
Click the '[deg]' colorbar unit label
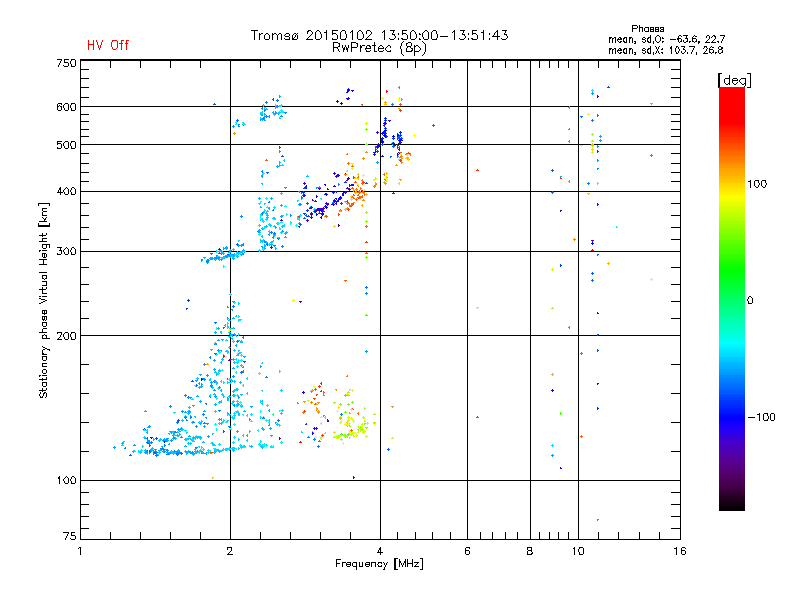pyautogui.click(x=734, y=80)
